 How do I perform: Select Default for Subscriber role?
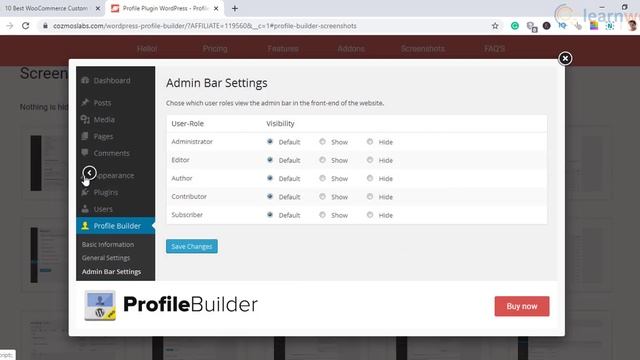pyautogui.click(x=270, y=215)
